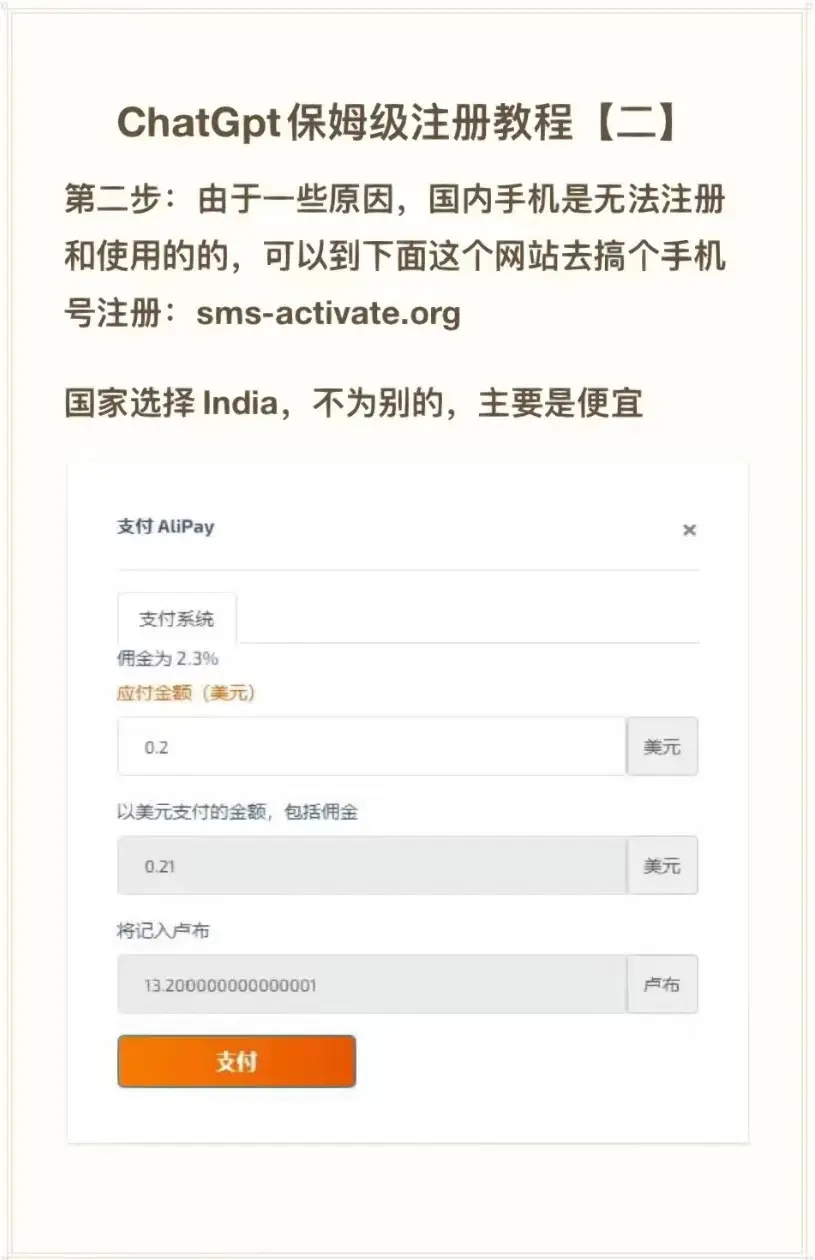Click the text line starting 和使用的的
Viewport: 815px width, 1260px height.
[x=395, y=257]
